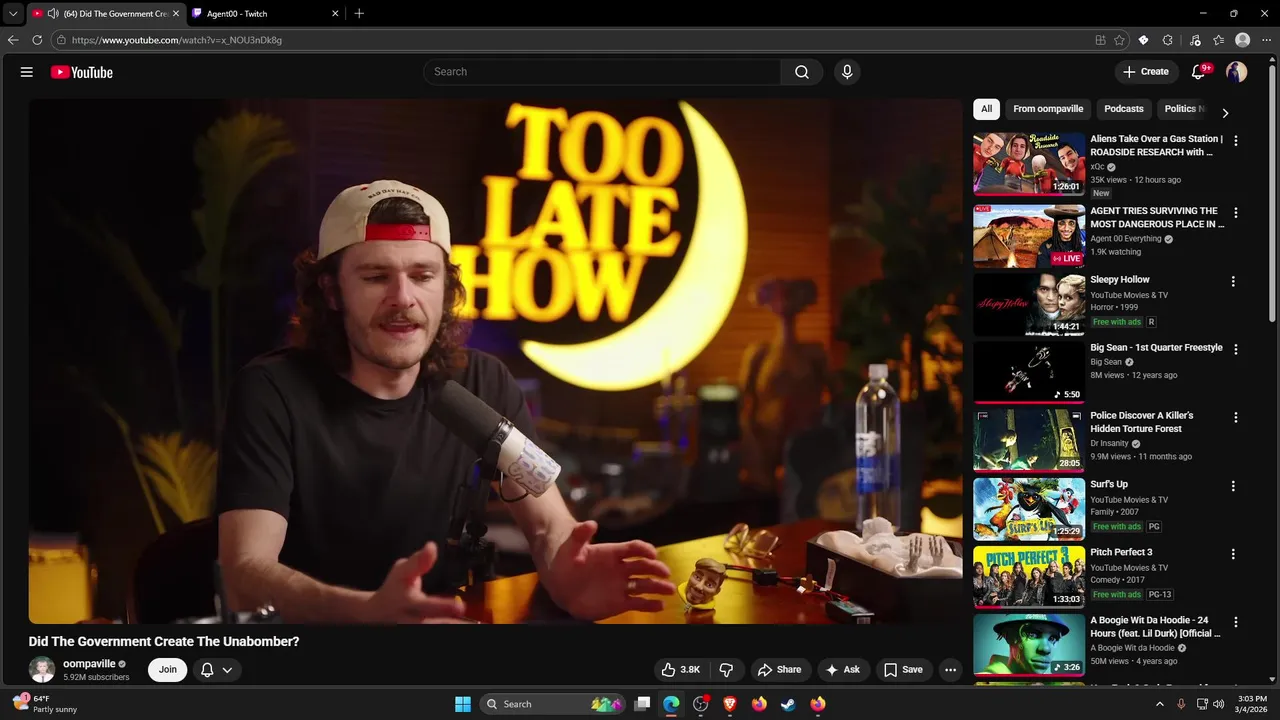
Task: Open Big Sean 1st Quarter Freestyle title
Action: (1156, 348)
